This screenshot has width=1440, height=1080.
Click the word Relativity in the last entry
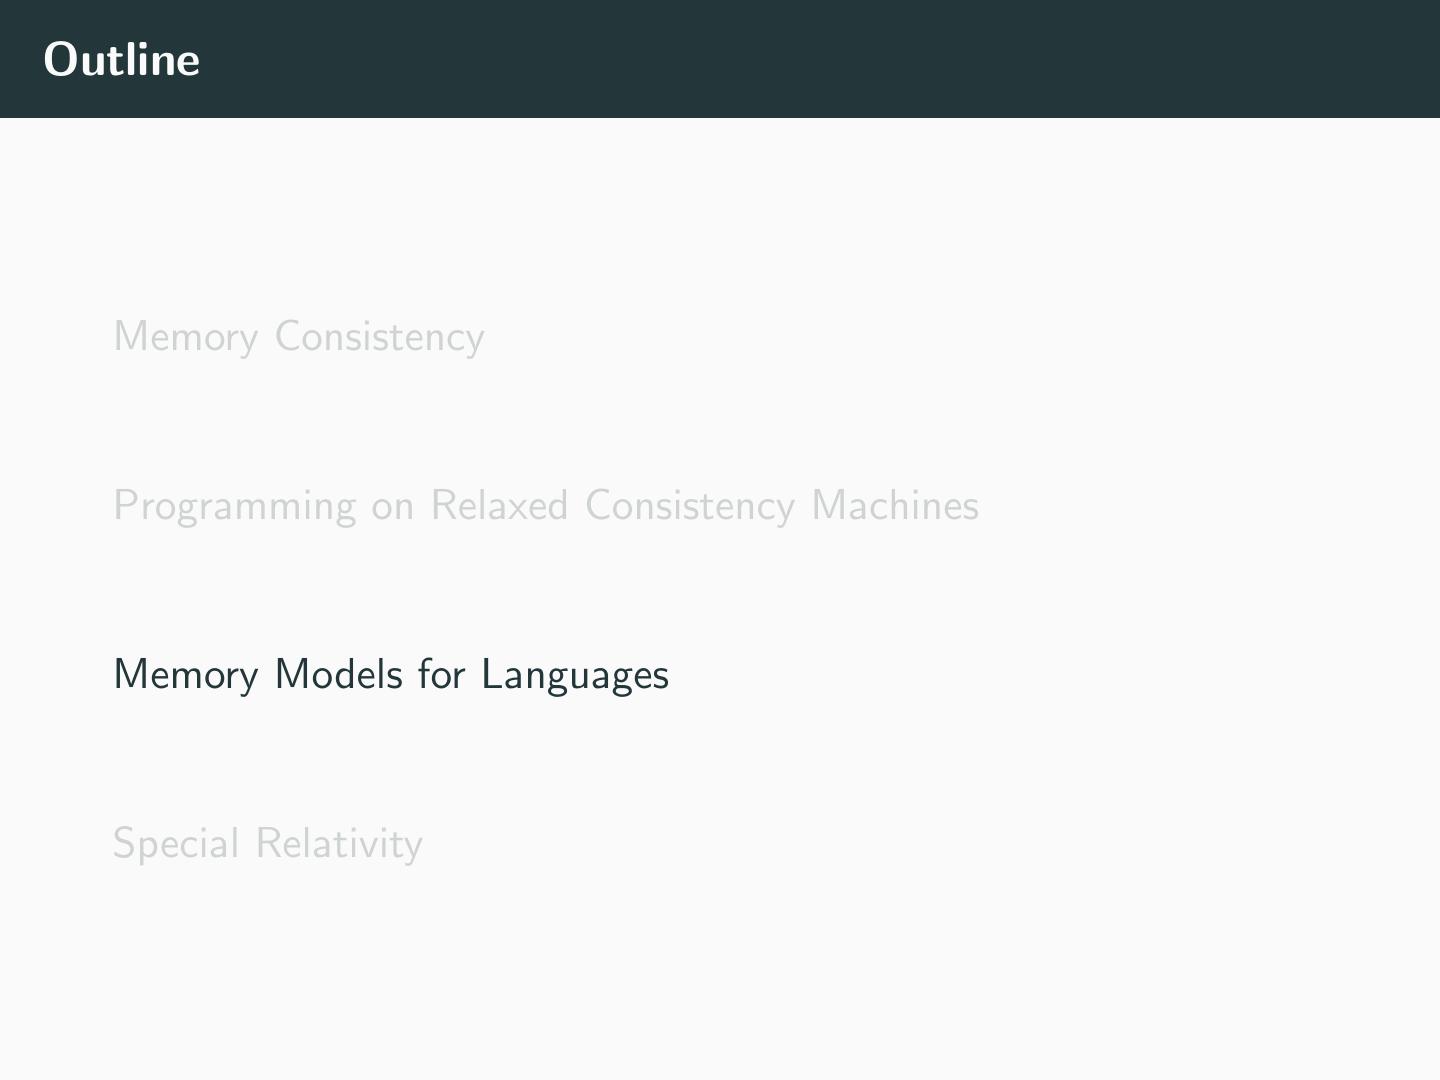click(339, 844)
